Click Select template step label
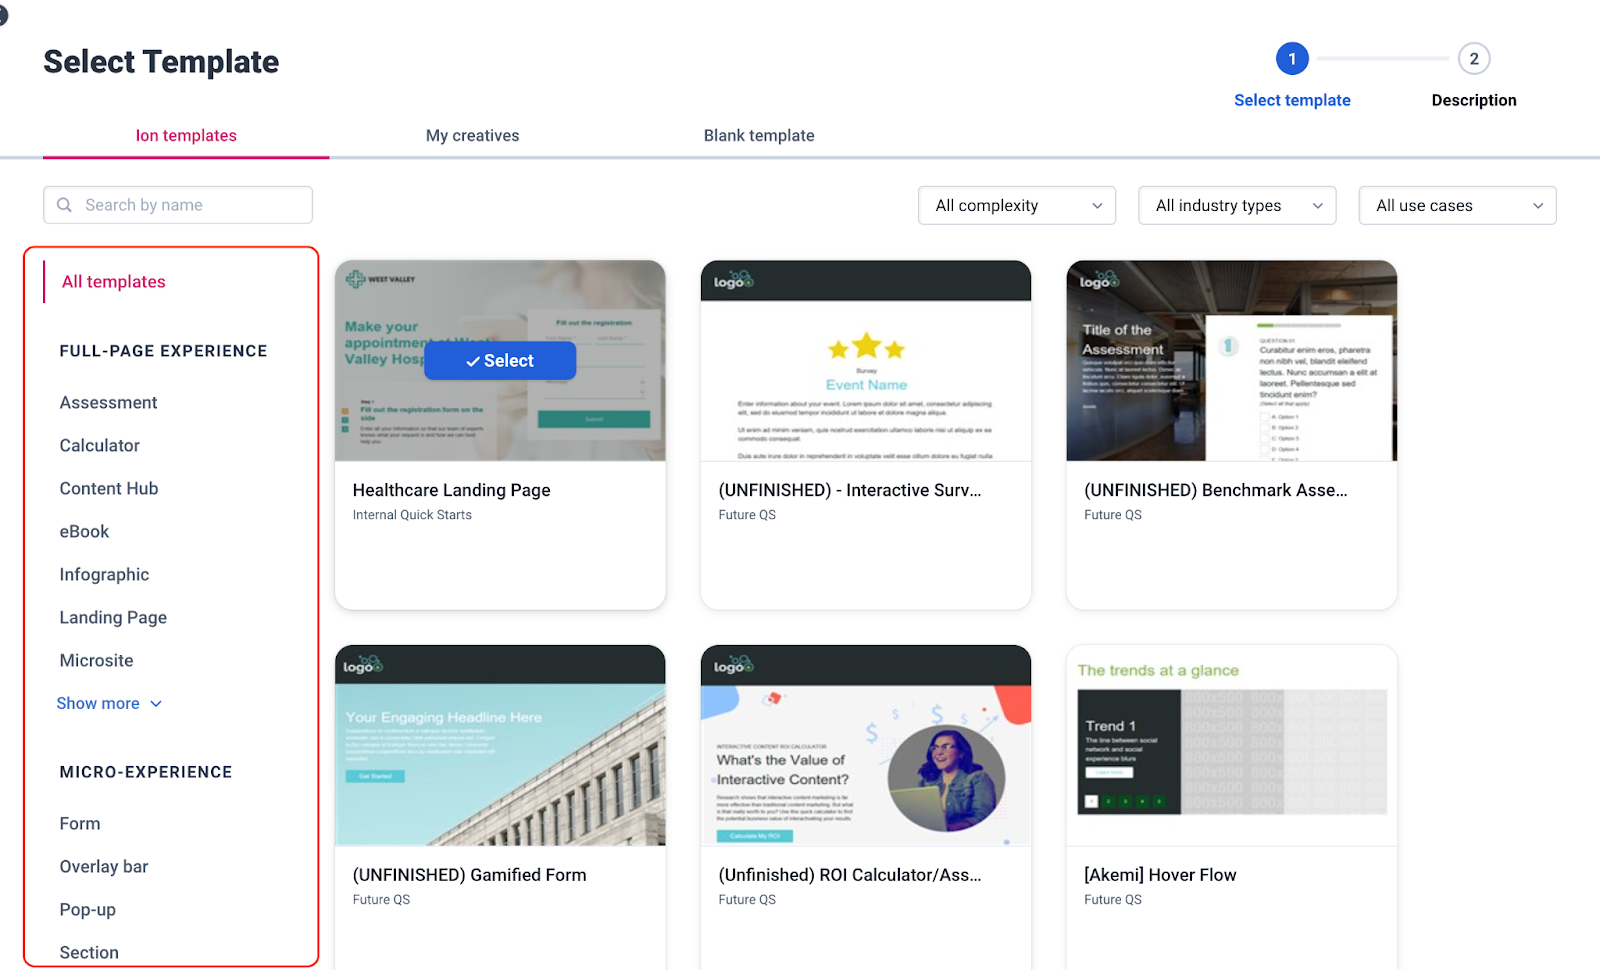The image size is (1600, 970). pyautogui.click(x=1292, y=100)
